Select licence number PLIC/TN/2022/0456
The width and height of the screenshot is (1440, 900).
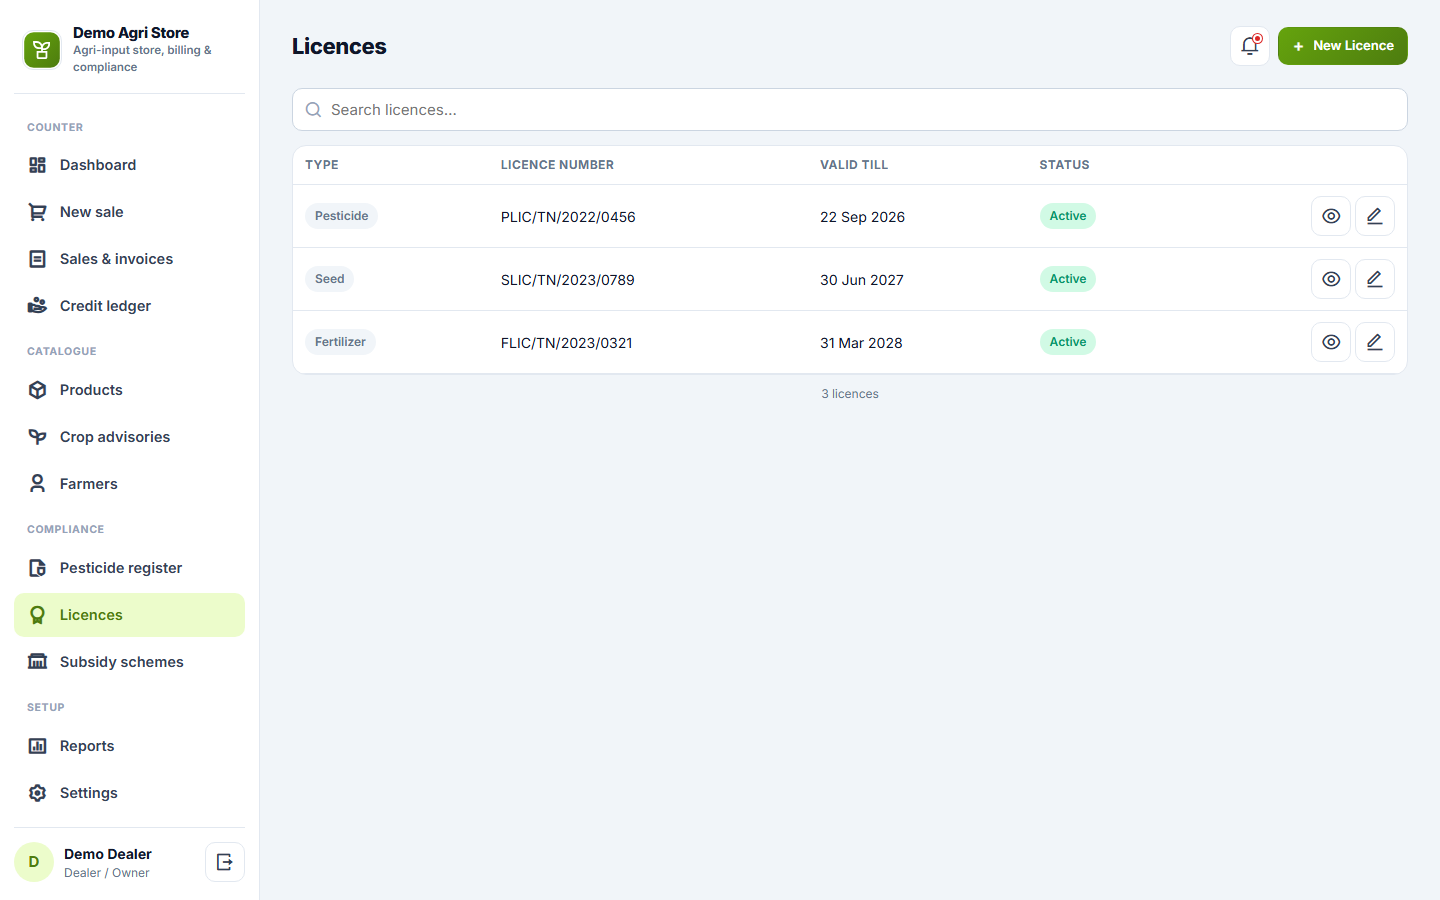(568, 217)
